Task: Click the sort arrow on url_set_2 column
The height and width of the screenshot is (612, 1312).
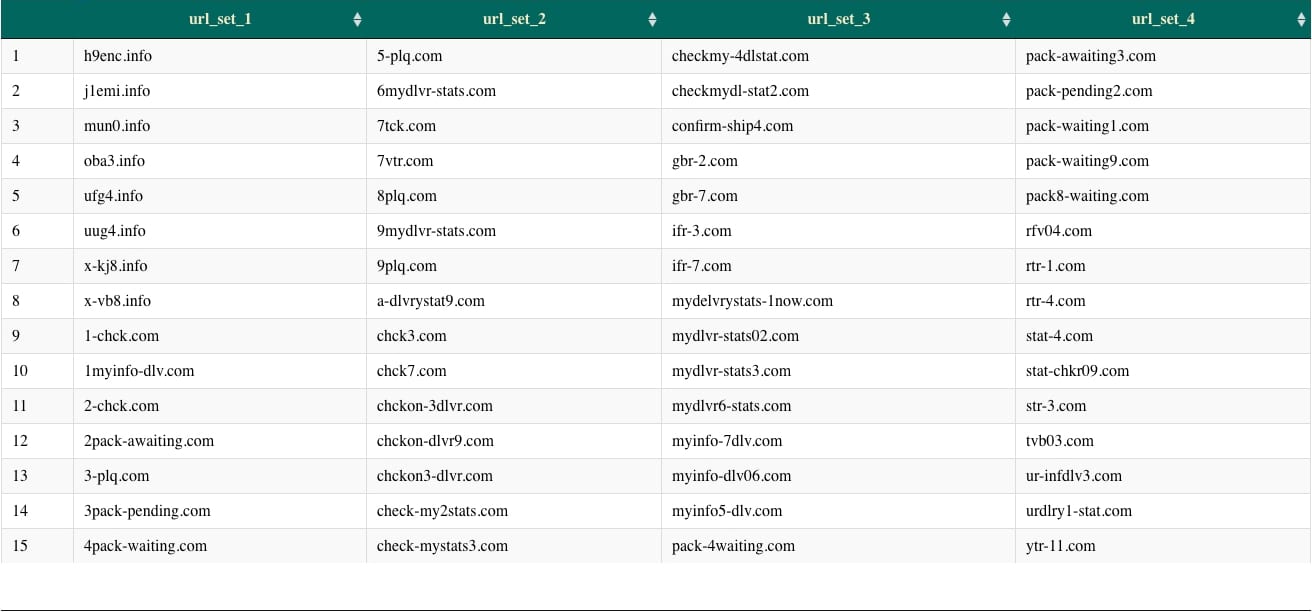Action: [x=652, y=18]
